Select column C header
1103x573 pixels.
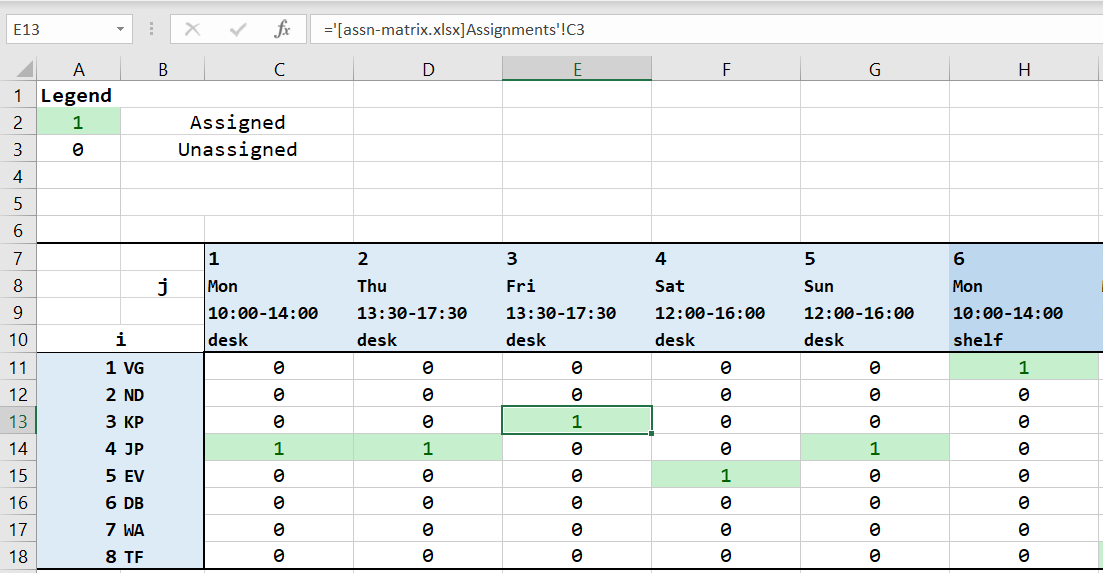pos(279,69)
